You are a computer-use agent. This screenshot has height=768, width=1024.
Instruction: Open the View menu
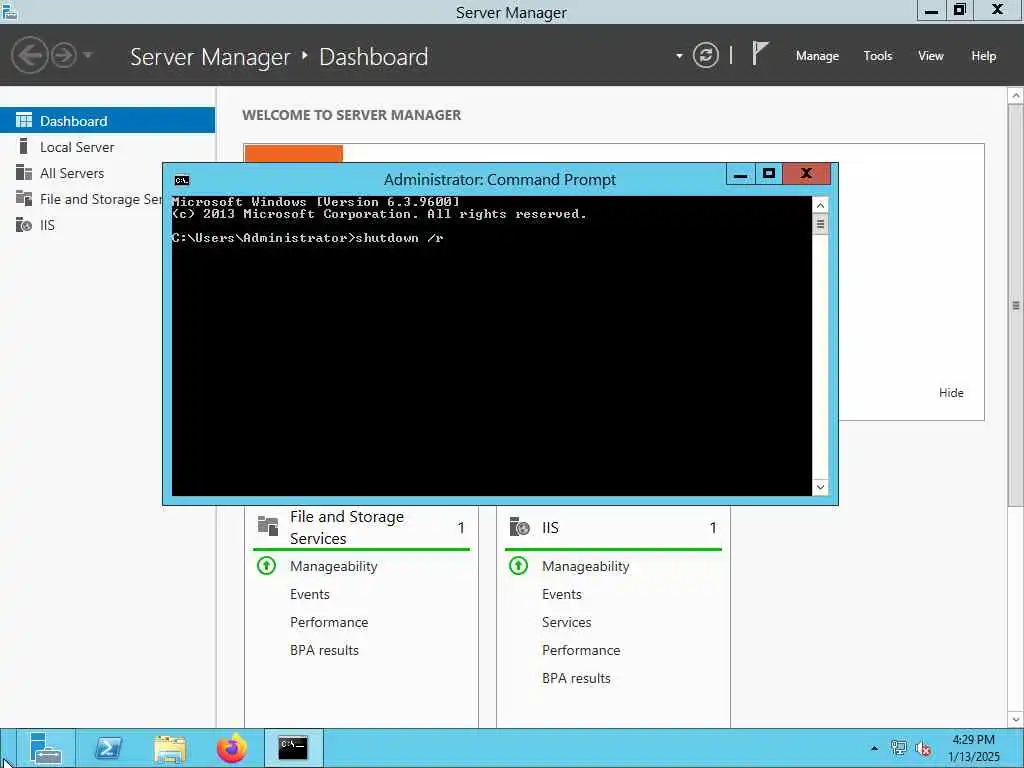pyautogui.click(x=931, y=56)
